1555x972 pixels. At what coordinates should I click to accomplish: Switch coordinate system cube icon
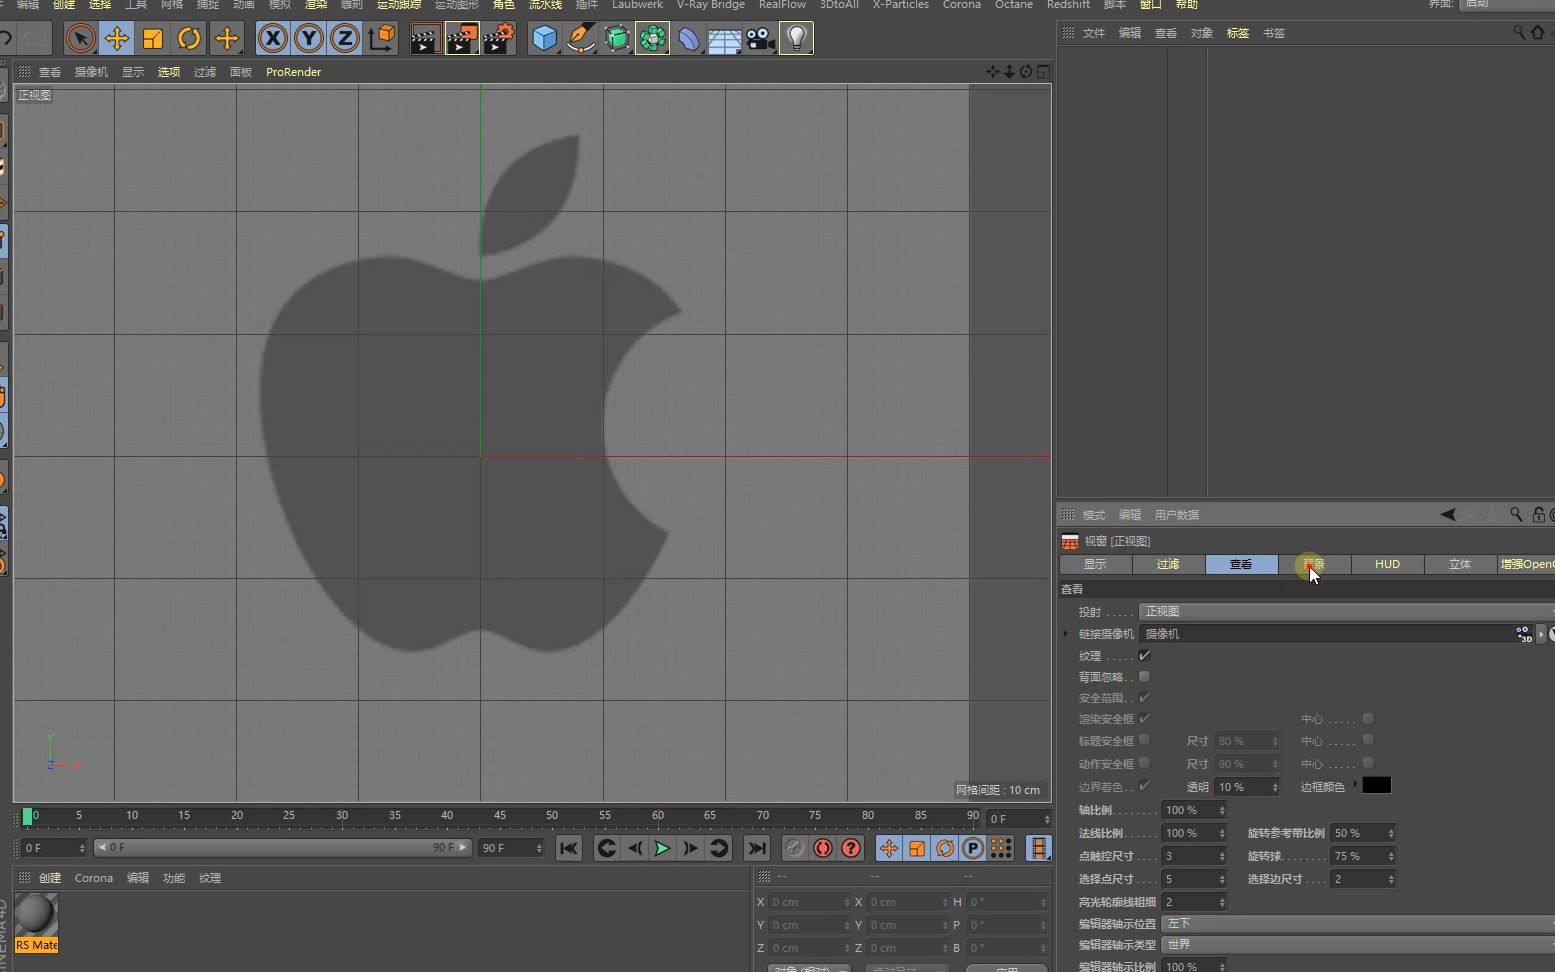tap(381, 39)
